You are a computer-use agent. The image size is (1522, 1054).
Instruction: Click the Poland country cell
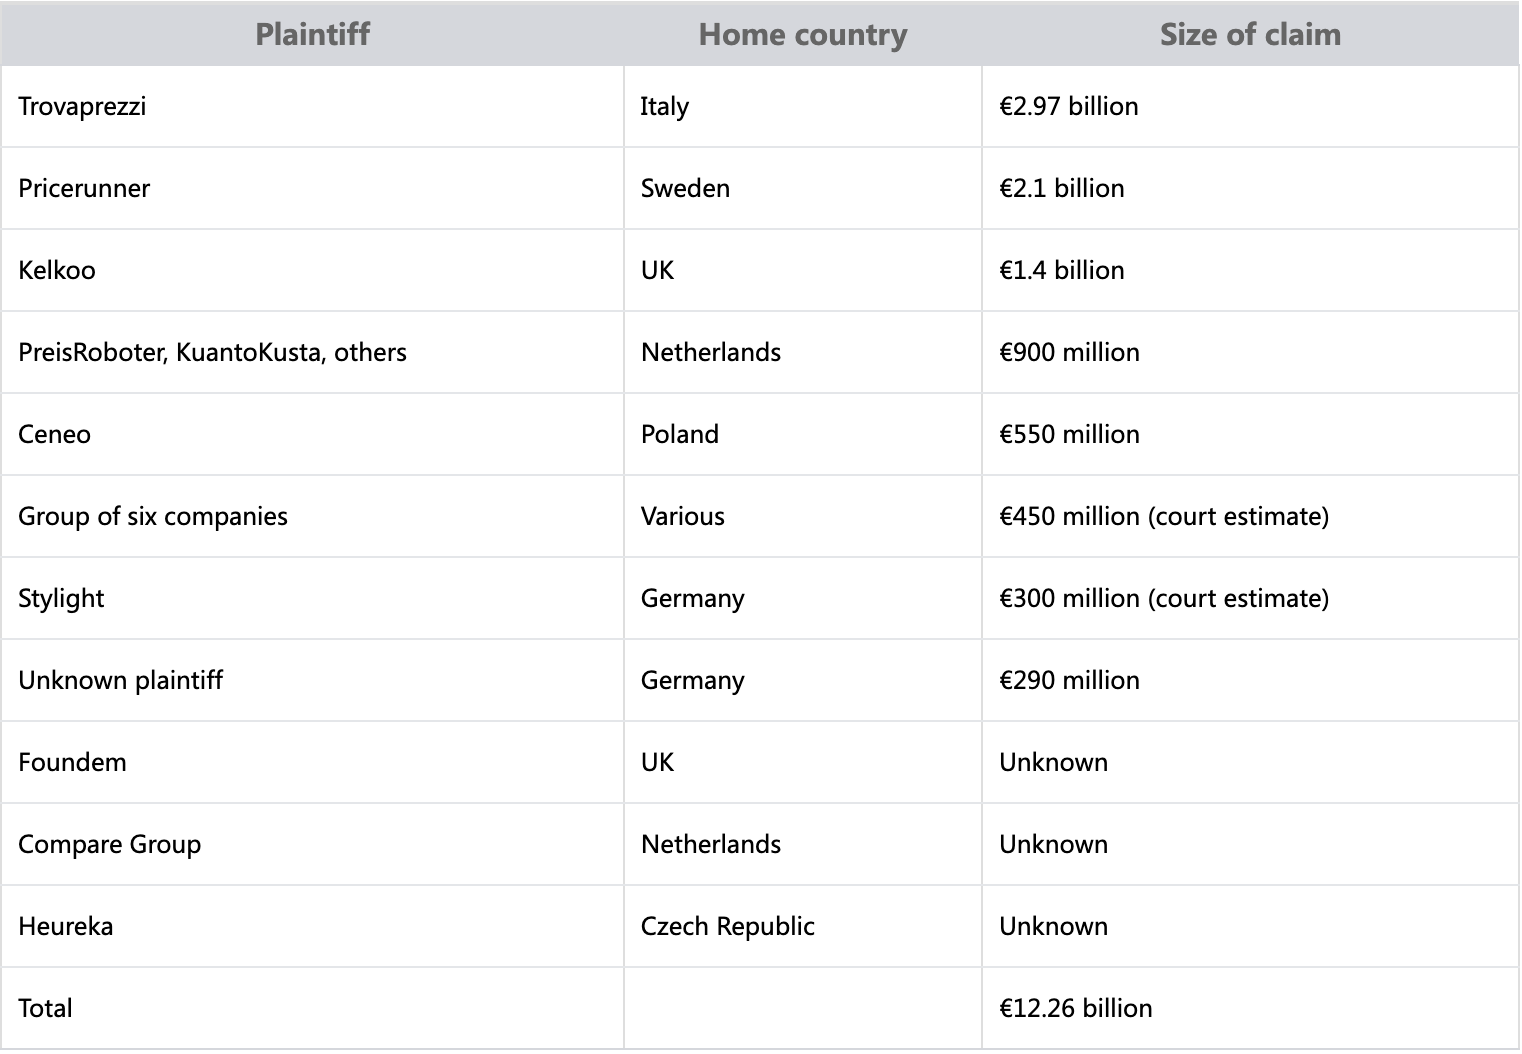[803, 435]
